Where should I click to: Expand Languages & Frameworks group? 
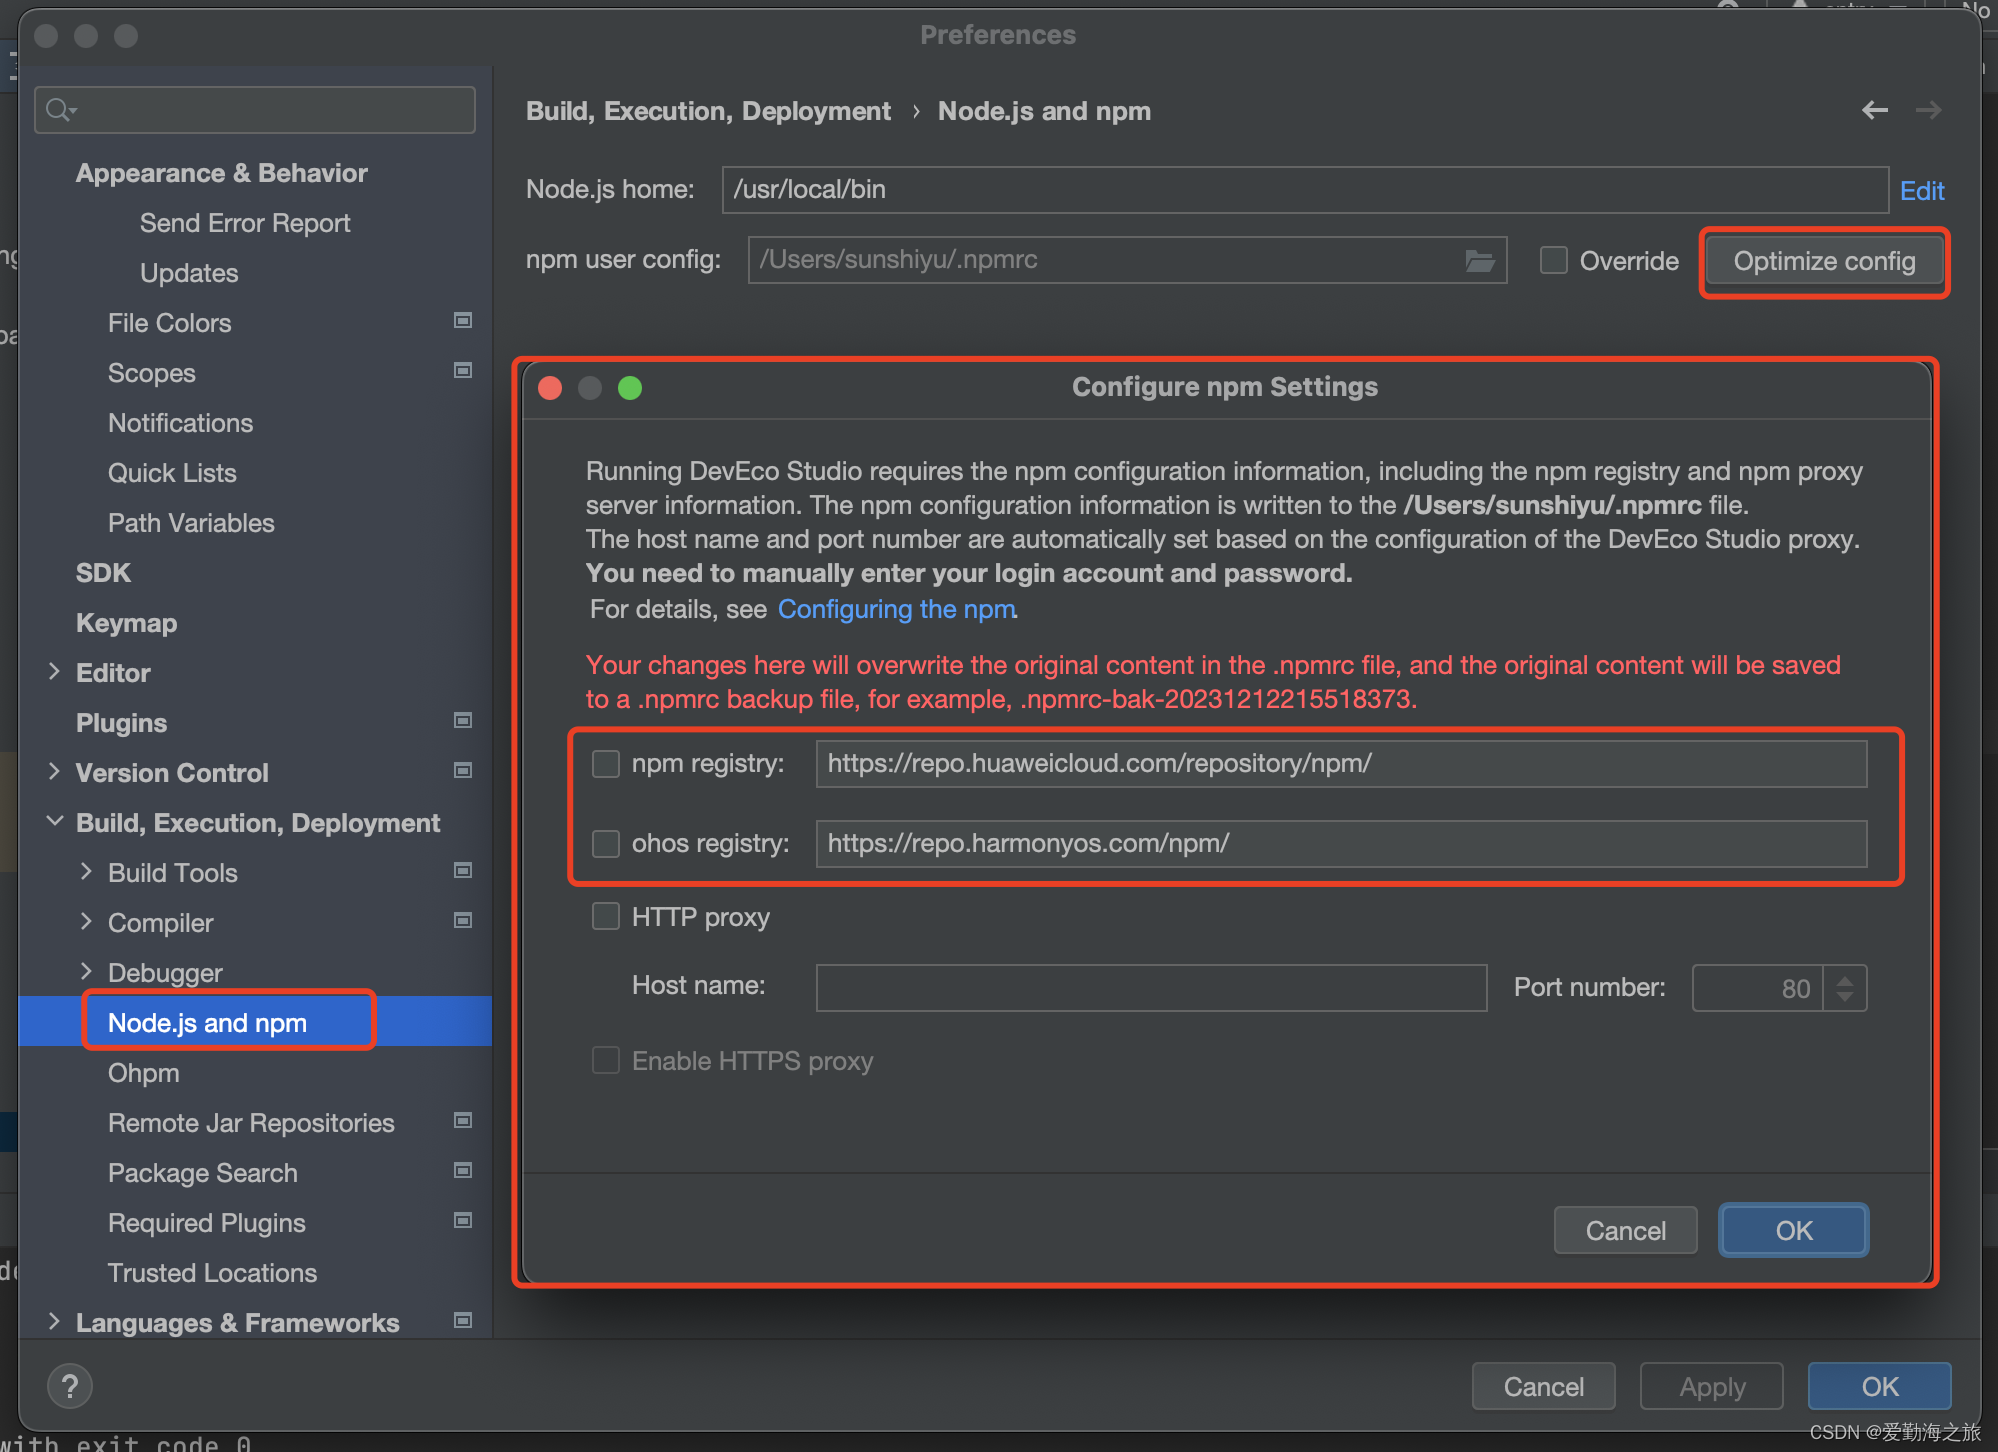click(54, 1322)
